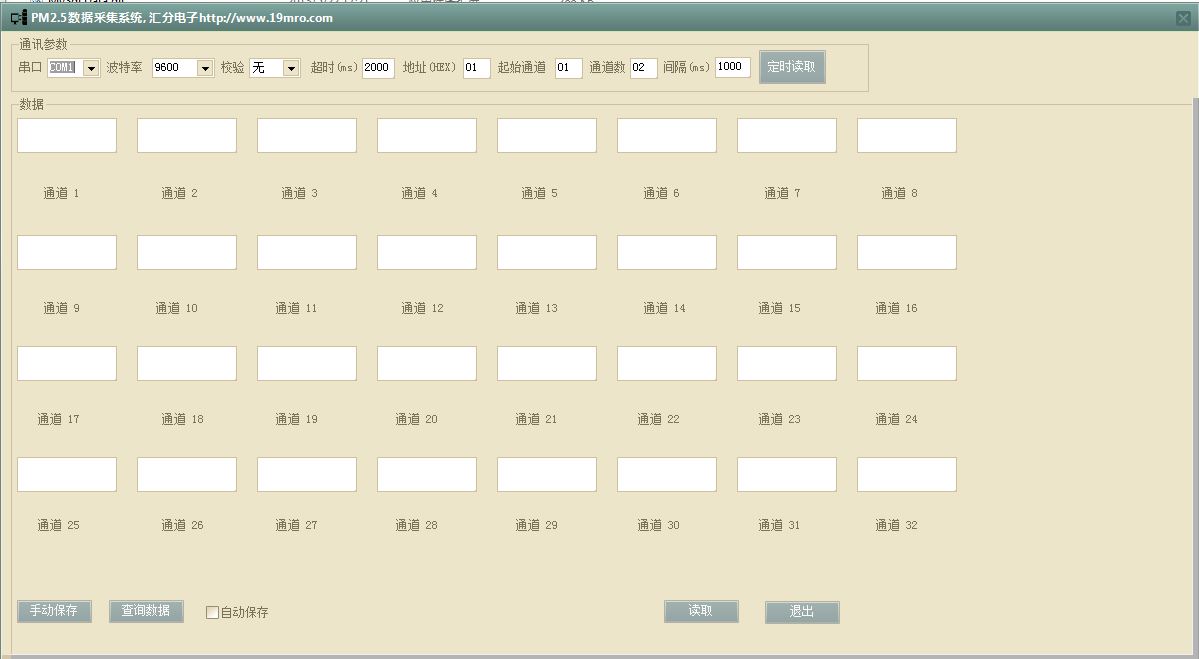Click the 起始通道 input field
Image resolution: width=1199 pixels, height=659 pixels.
pos(568,68)
